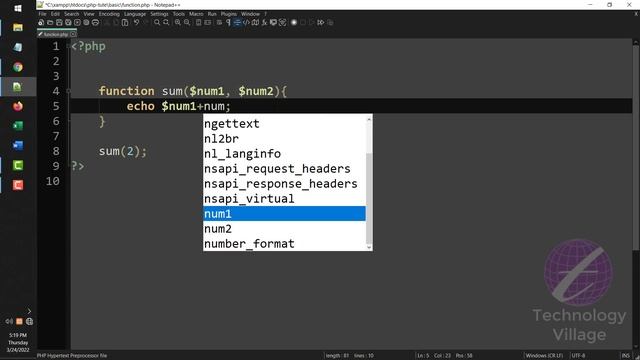Select nsapi_request_headers in autocomplete list

pos(284,169)
